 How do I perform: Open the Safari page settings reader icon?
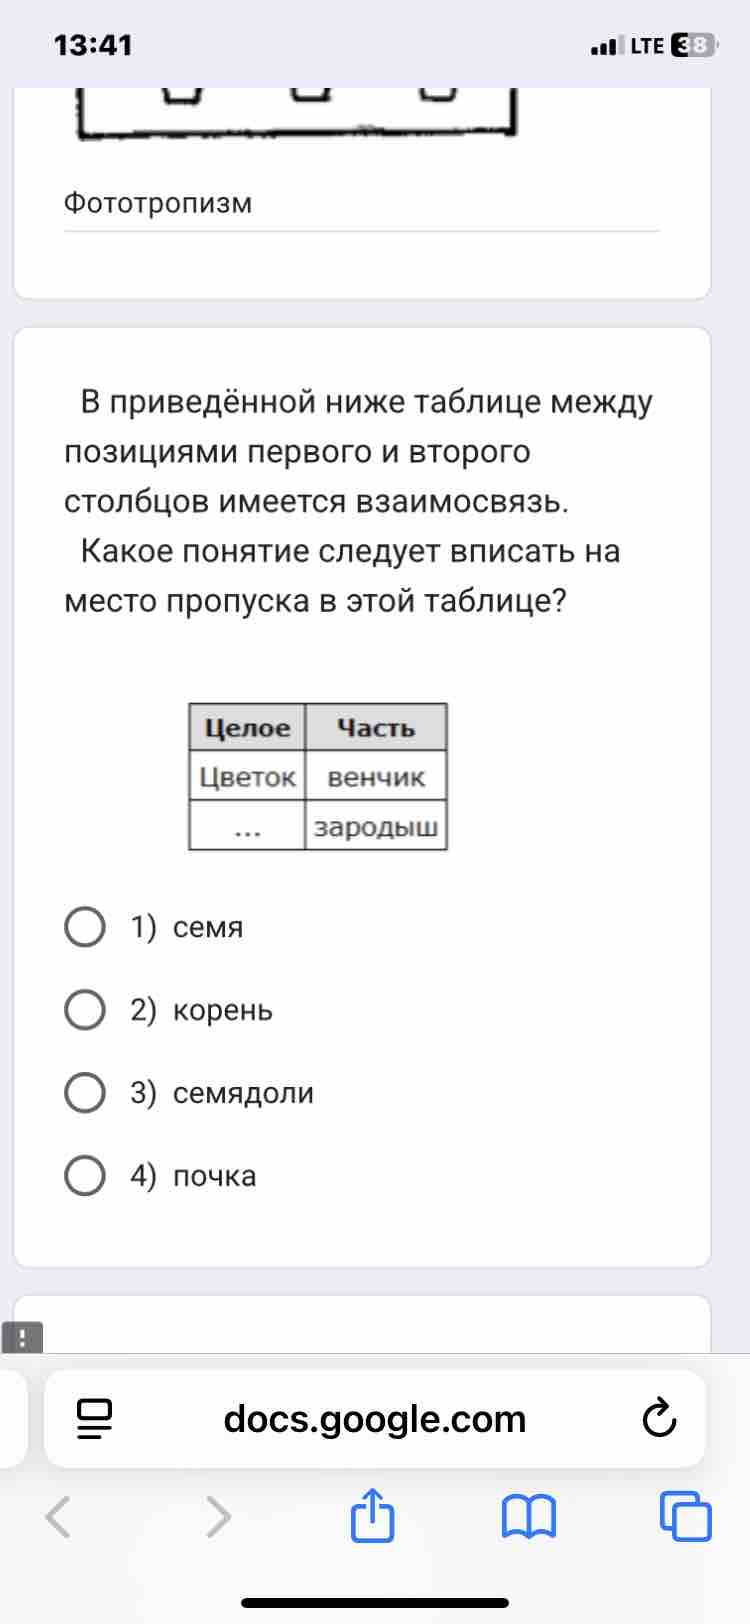click(94, 1419)
